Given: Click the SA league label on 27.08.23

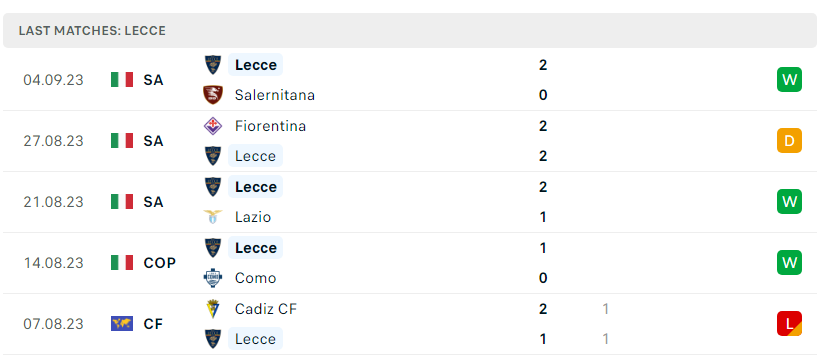Looking at the screenshot, I should [x=153, y=141].
